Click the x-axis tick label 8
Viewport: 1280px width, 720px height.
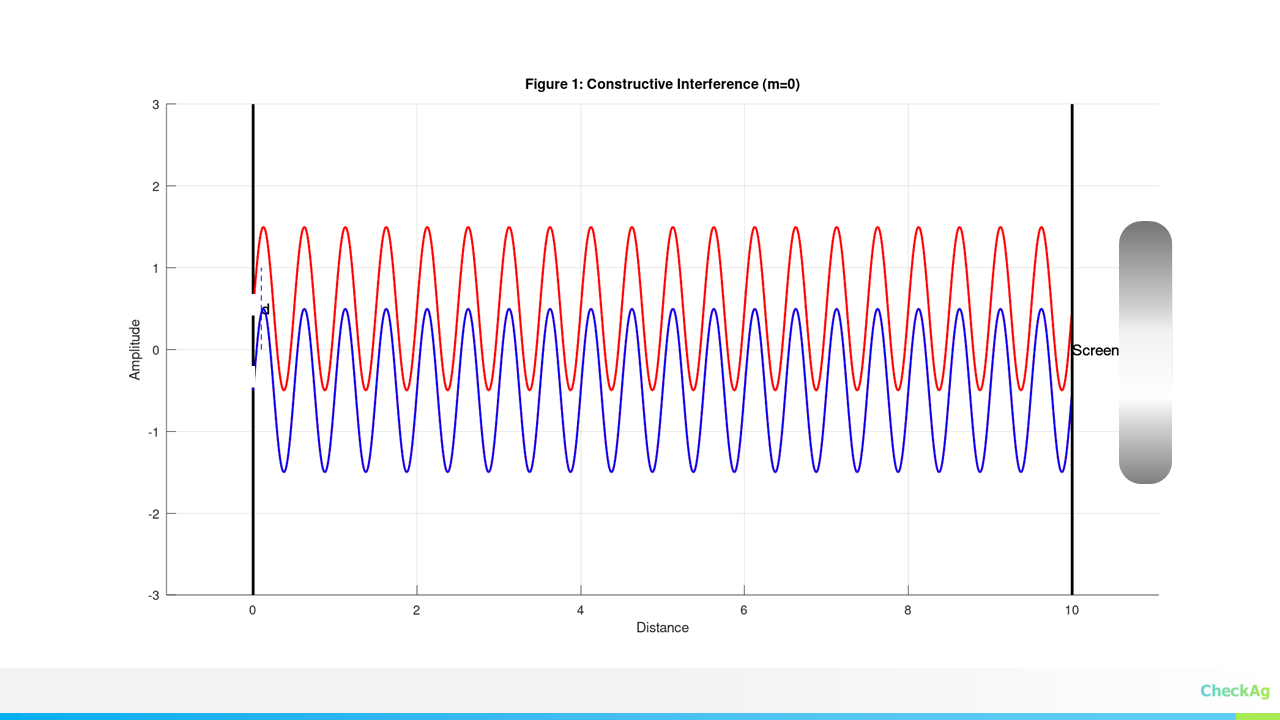pyautogui.click(x=908, y=609)
